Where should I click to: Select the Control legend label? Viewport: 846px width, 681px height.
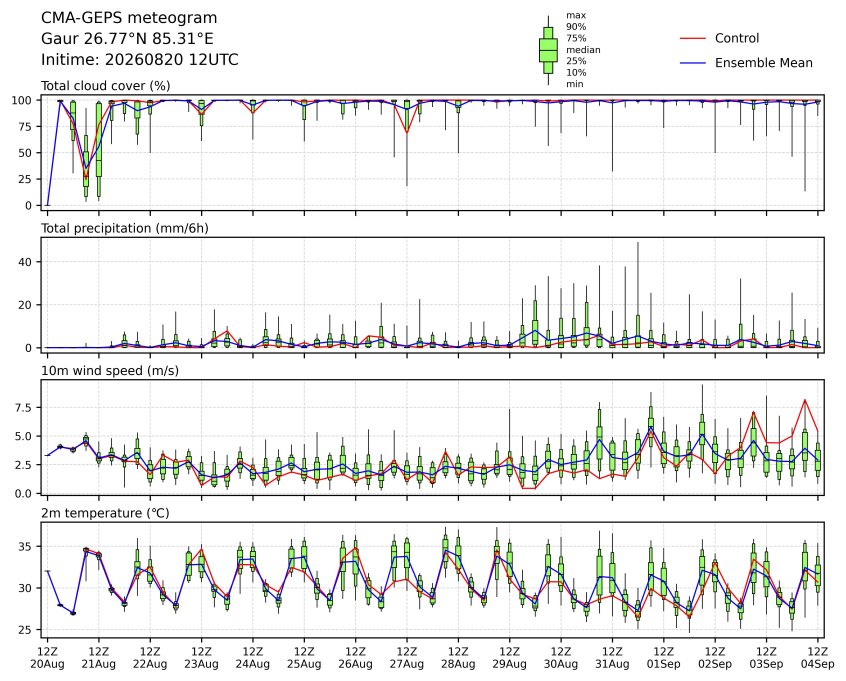click(x=736, y=38)
